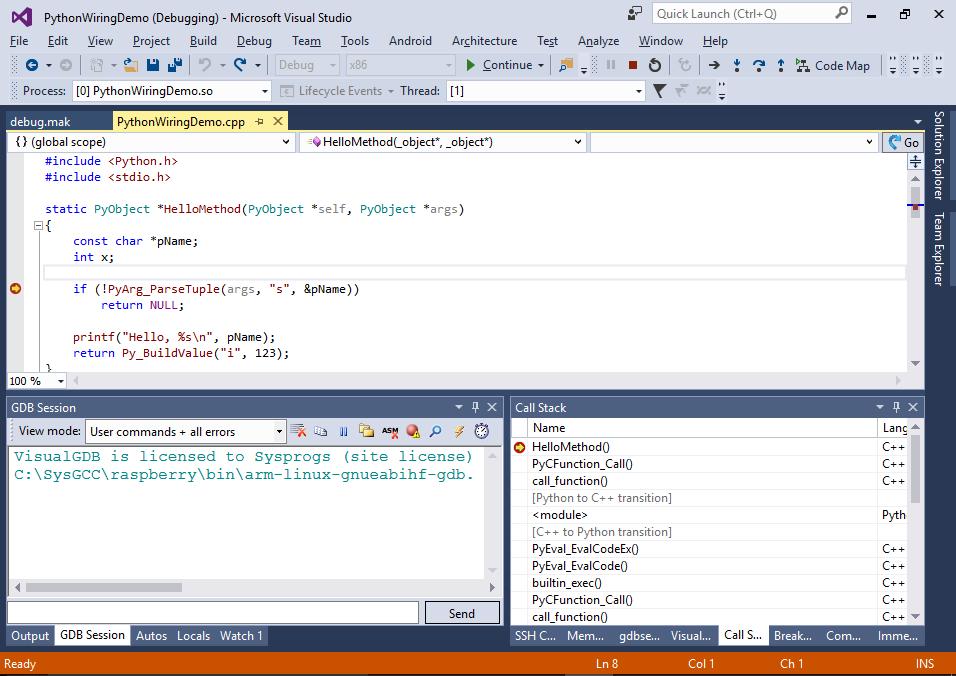Click the Send button
Image resolution: width=956 pixels, height=676 pixels.
tap(462, 613)
